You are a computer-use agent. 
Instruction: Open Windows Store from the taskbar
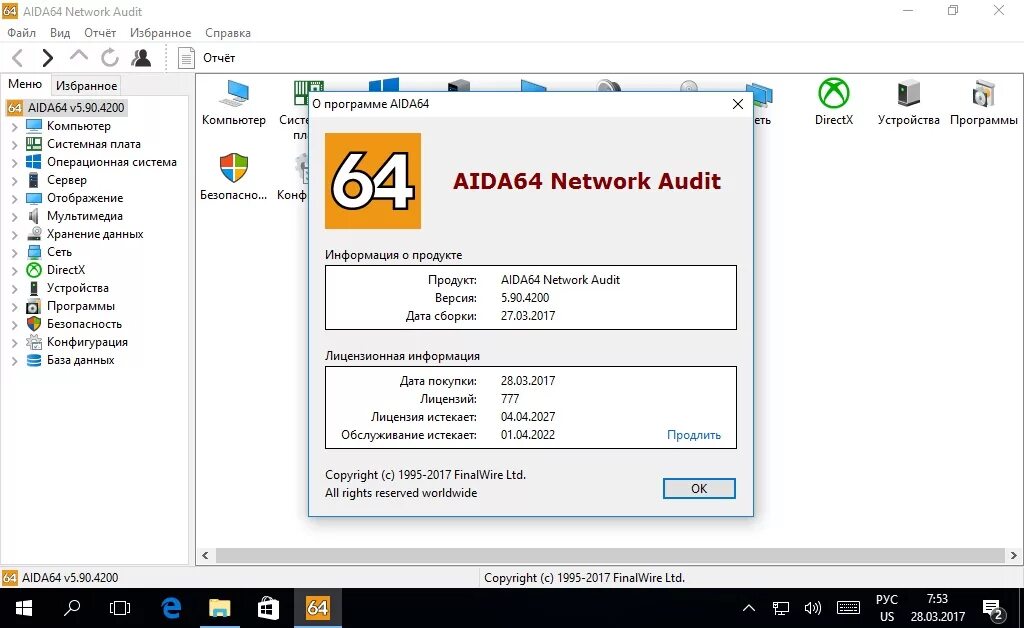click(x=268, y=608)
